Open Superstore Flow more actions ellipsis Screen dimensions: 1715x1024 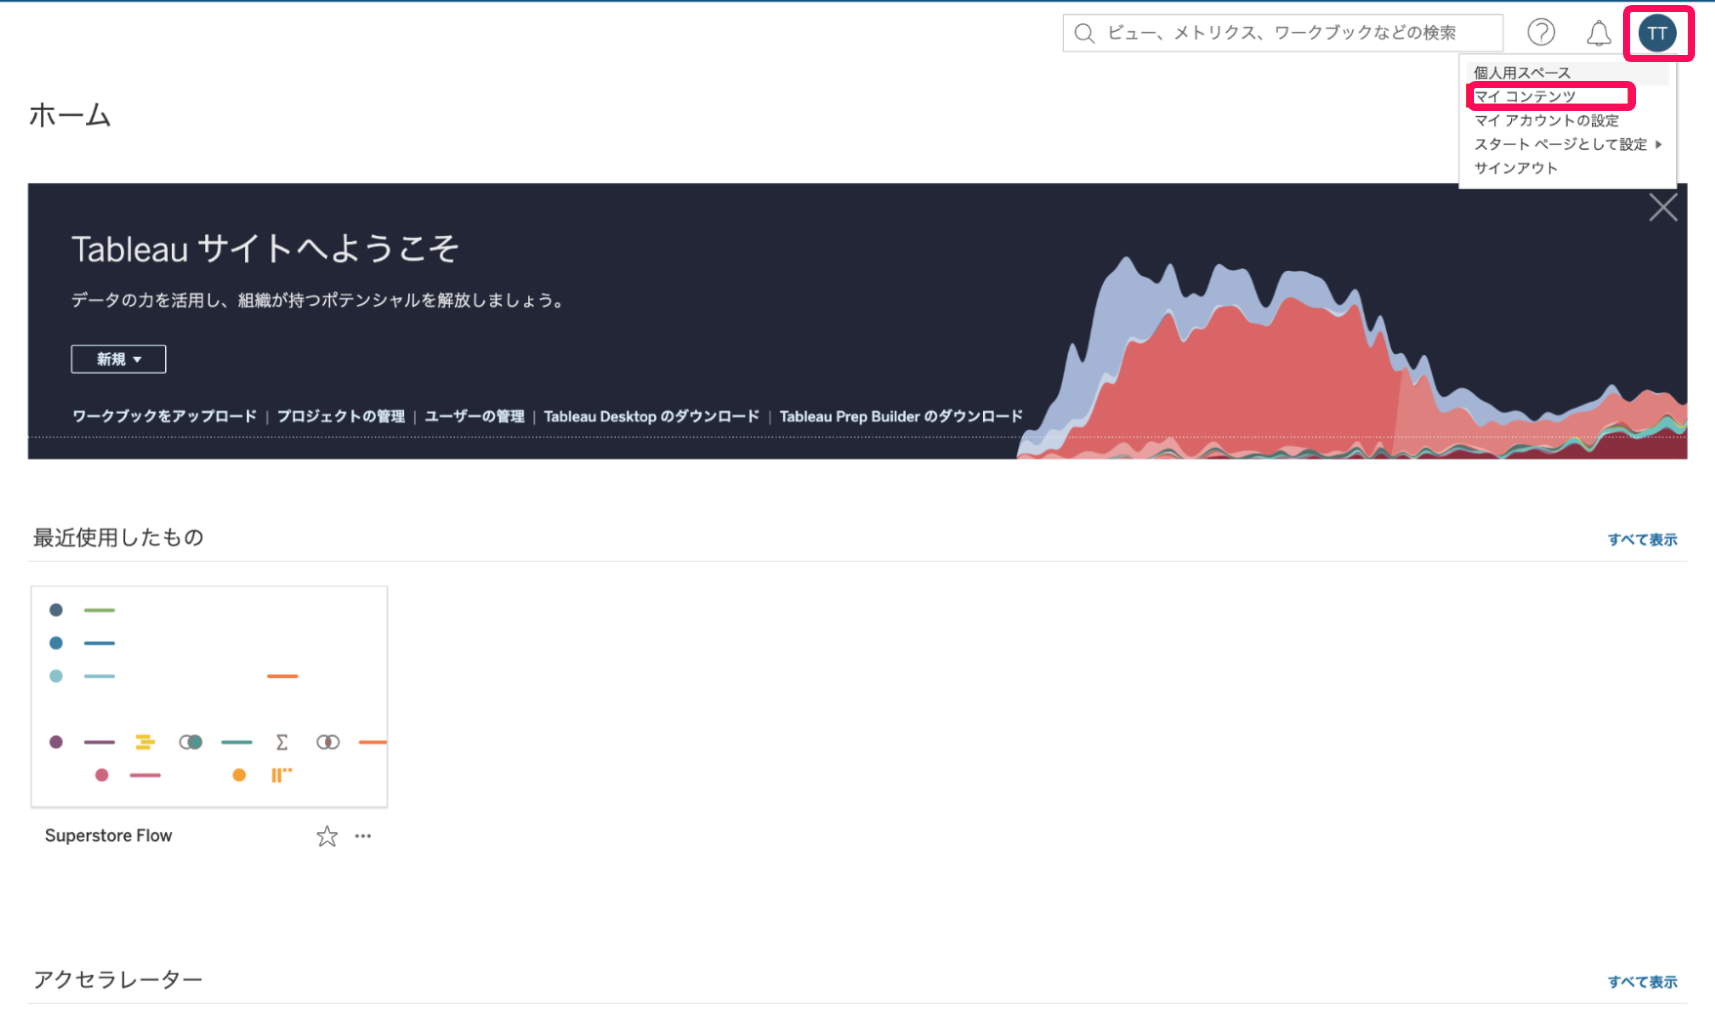[x=363, y=836]
